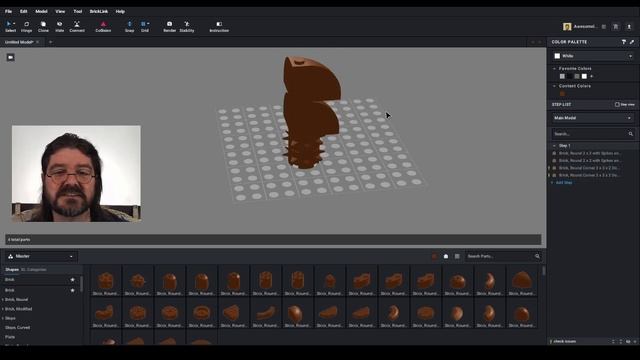
Task: Collapse the Content Colors section
Action: coord(554,86)
